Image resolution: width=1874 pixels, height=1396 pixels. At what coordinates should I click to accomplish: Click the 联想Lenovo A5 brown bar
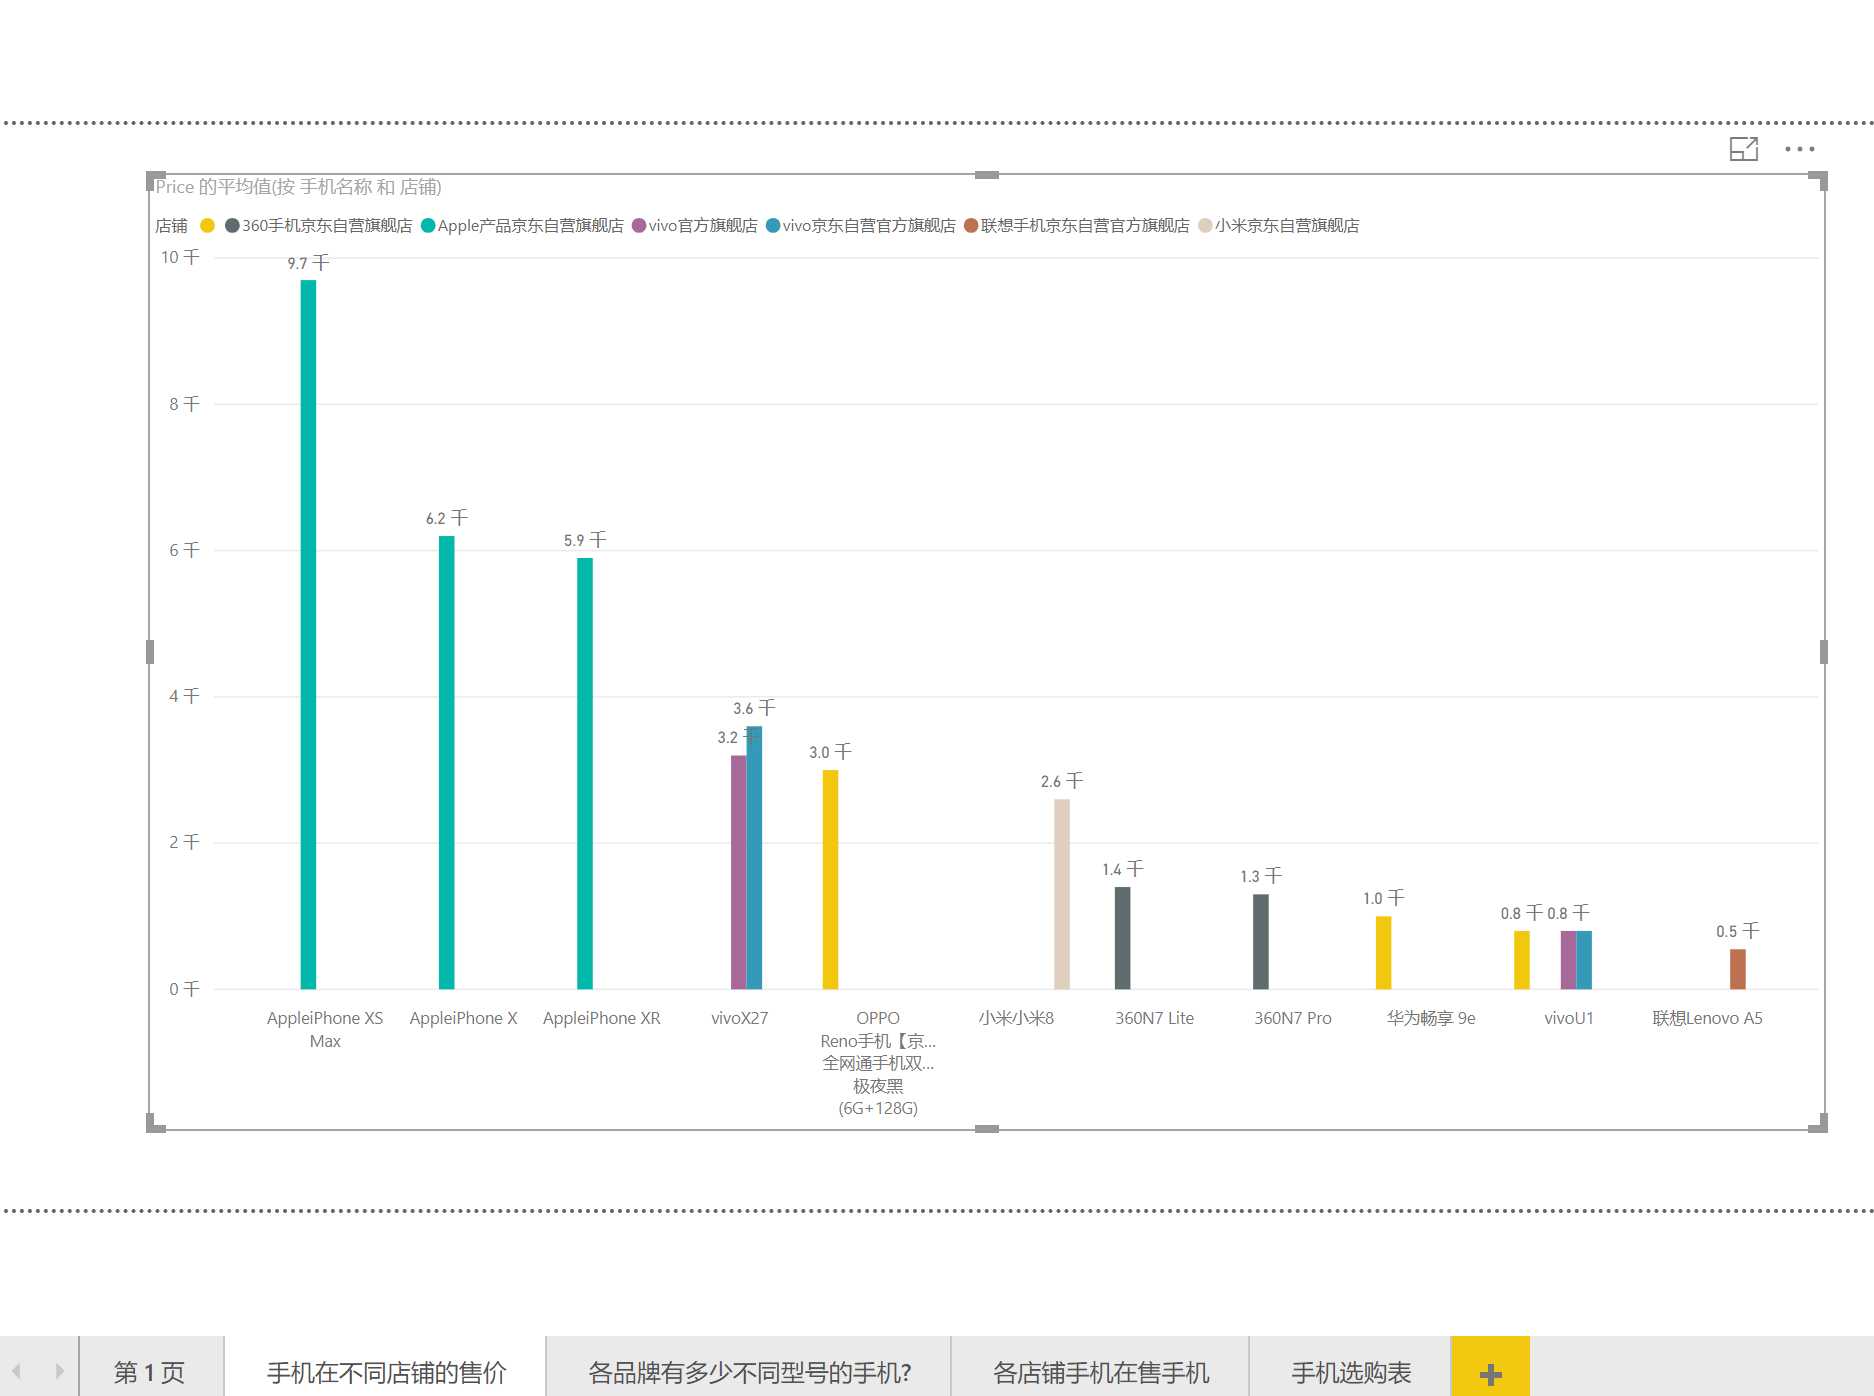[1737, 969]
